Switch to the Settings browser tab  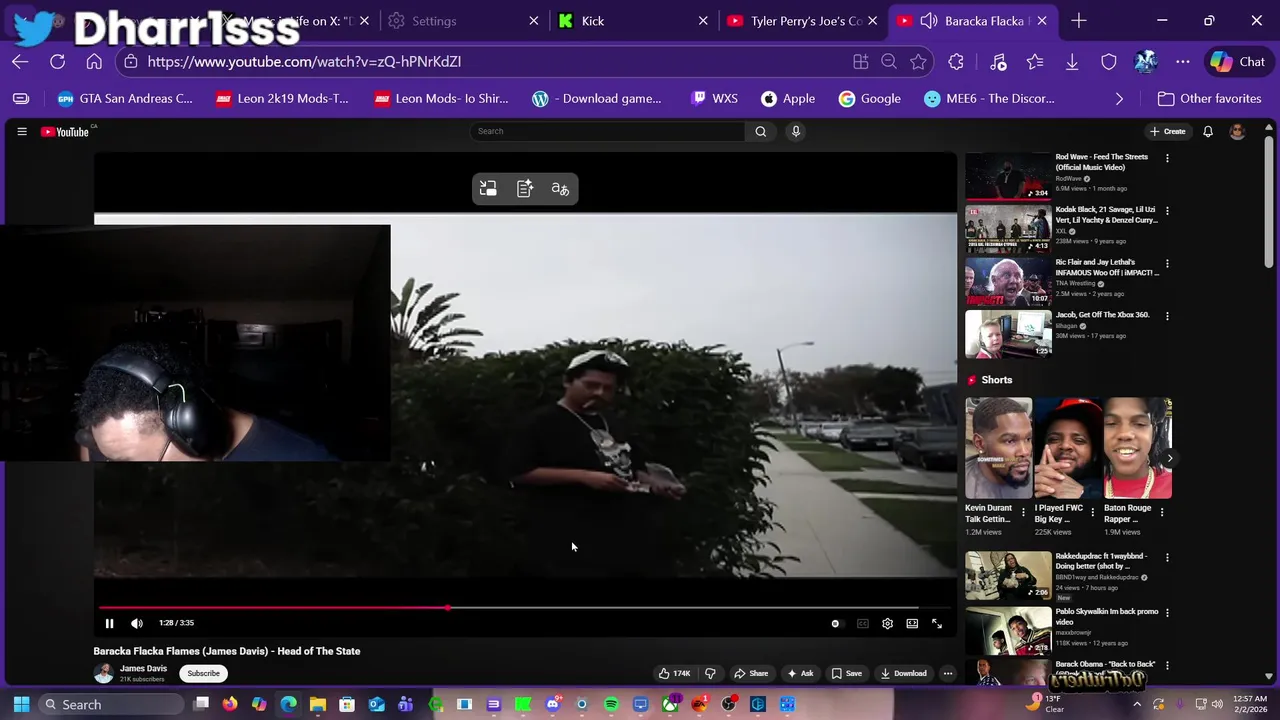pyautogui.click(x=462, y=21)
